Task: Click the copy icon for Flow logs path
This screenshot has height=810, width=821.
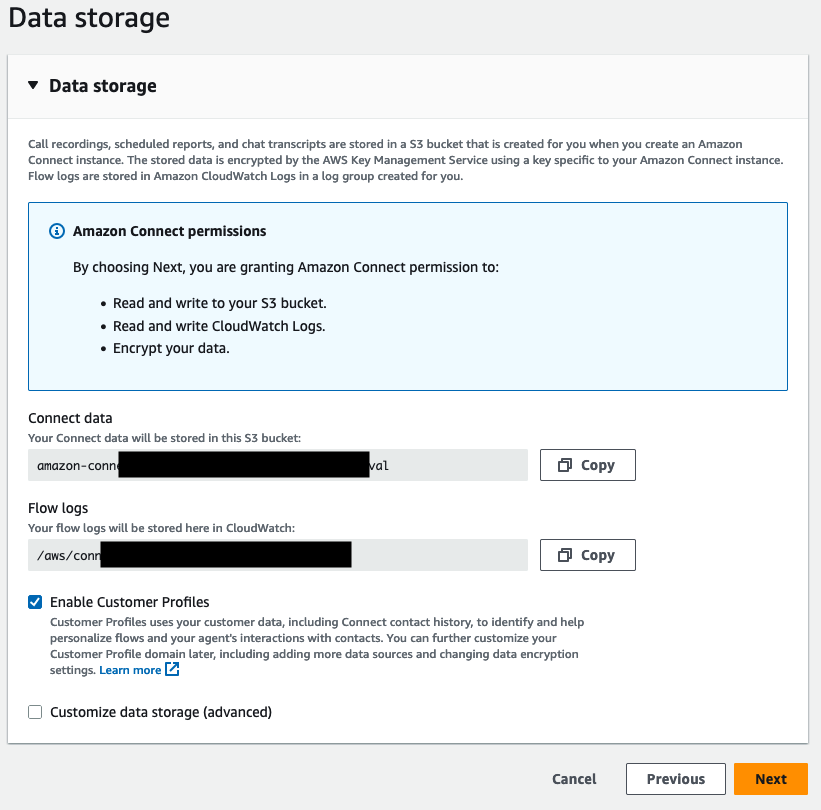Action: pos(566,555)
